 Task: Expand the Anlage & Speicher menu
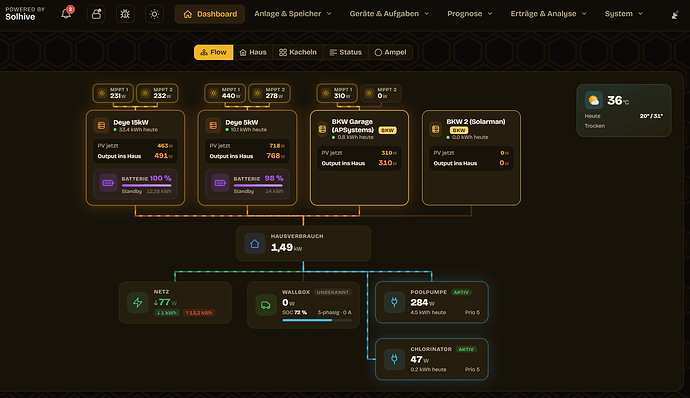(293, 14)
